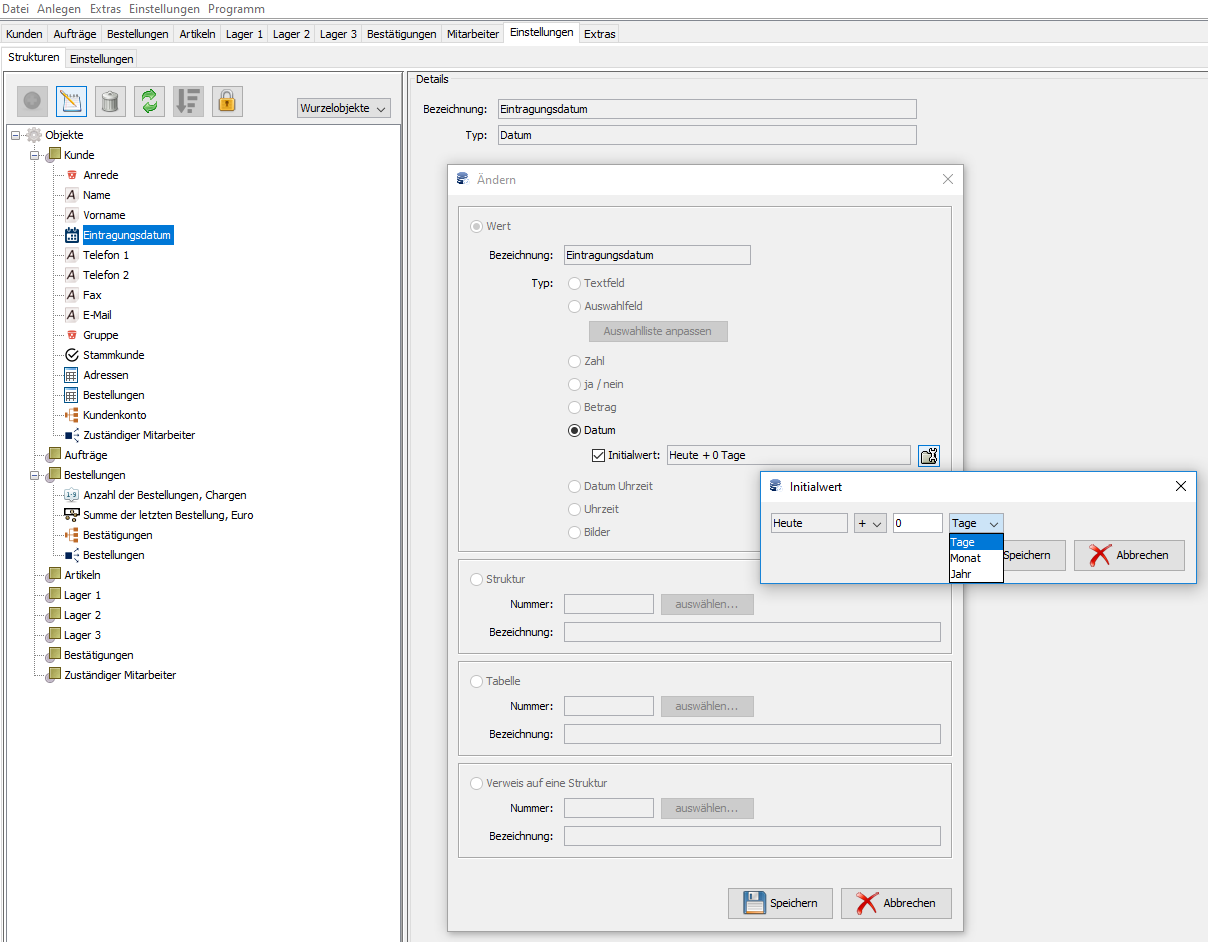Choose Monat from the unit list
1208x942 pixels.
(x=976, y=558)
